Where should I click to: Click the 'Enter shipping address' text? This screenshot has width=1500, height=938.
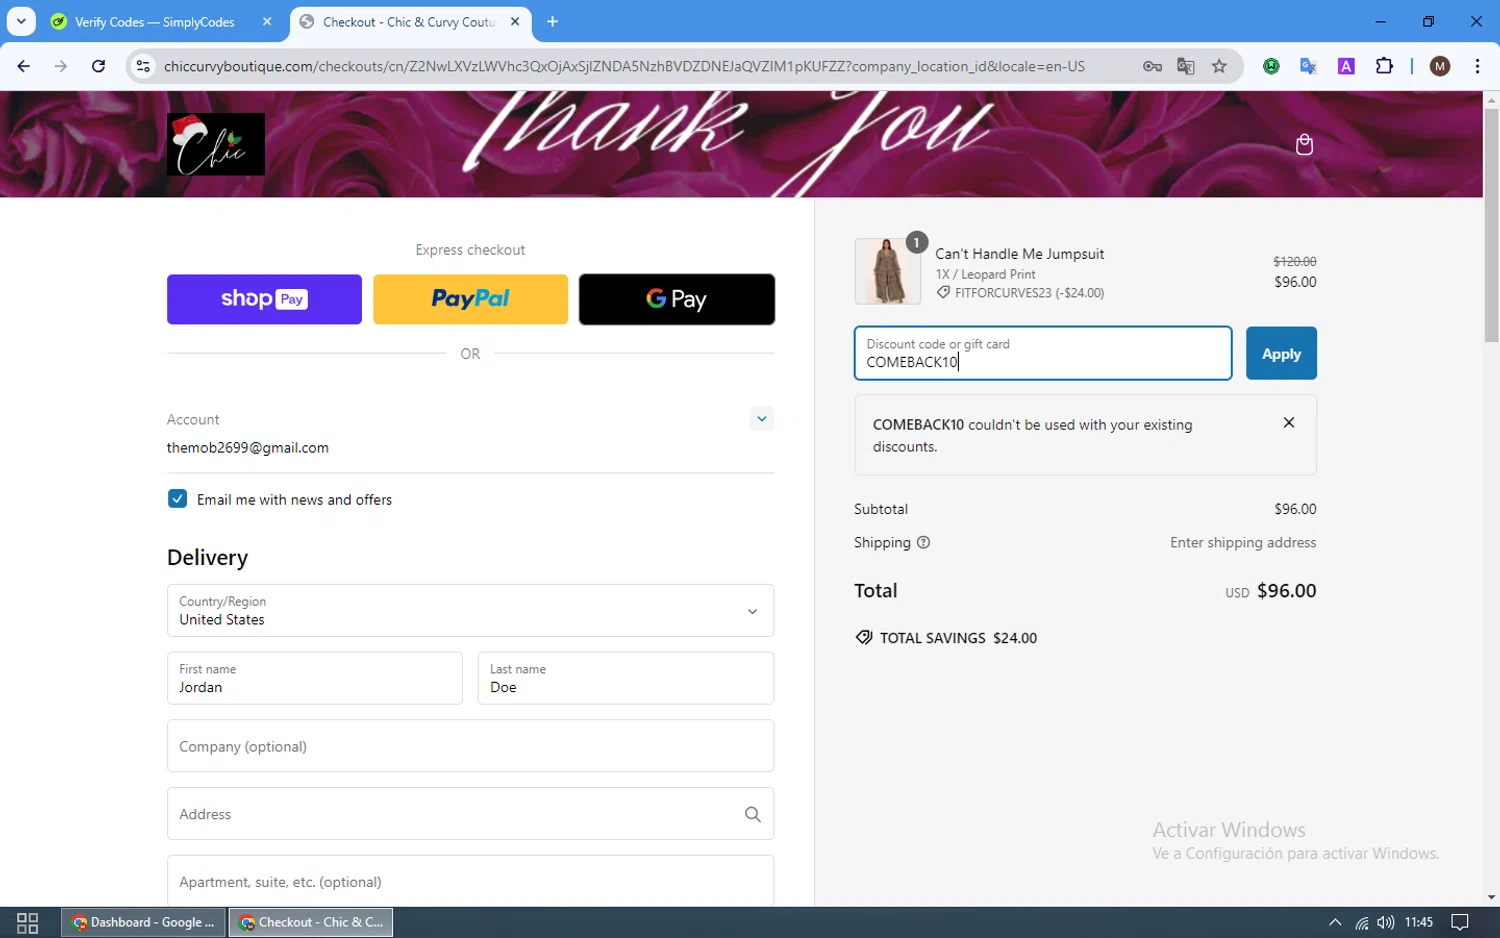click(x=1243, y=542)
